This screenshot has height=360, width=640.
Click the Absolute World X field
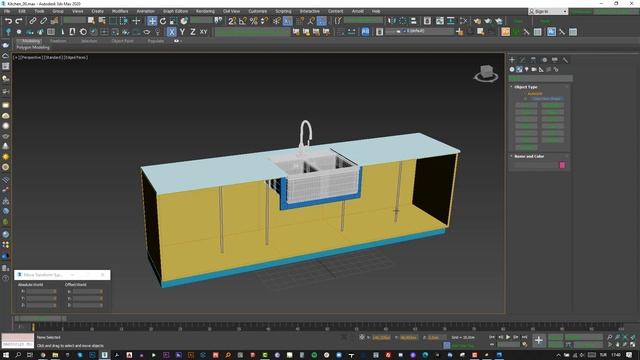[x=41, y=291]
